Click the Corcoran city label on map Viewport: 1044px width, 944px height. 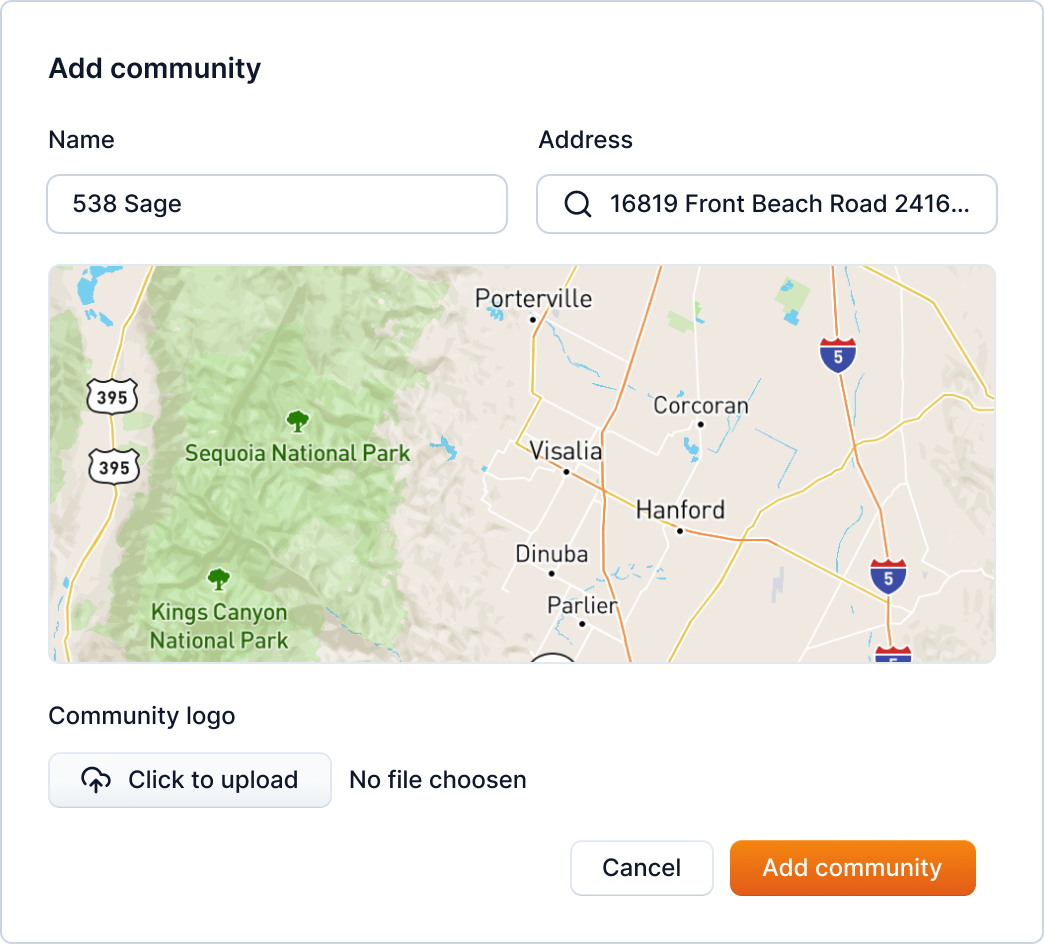pos(700,406)
